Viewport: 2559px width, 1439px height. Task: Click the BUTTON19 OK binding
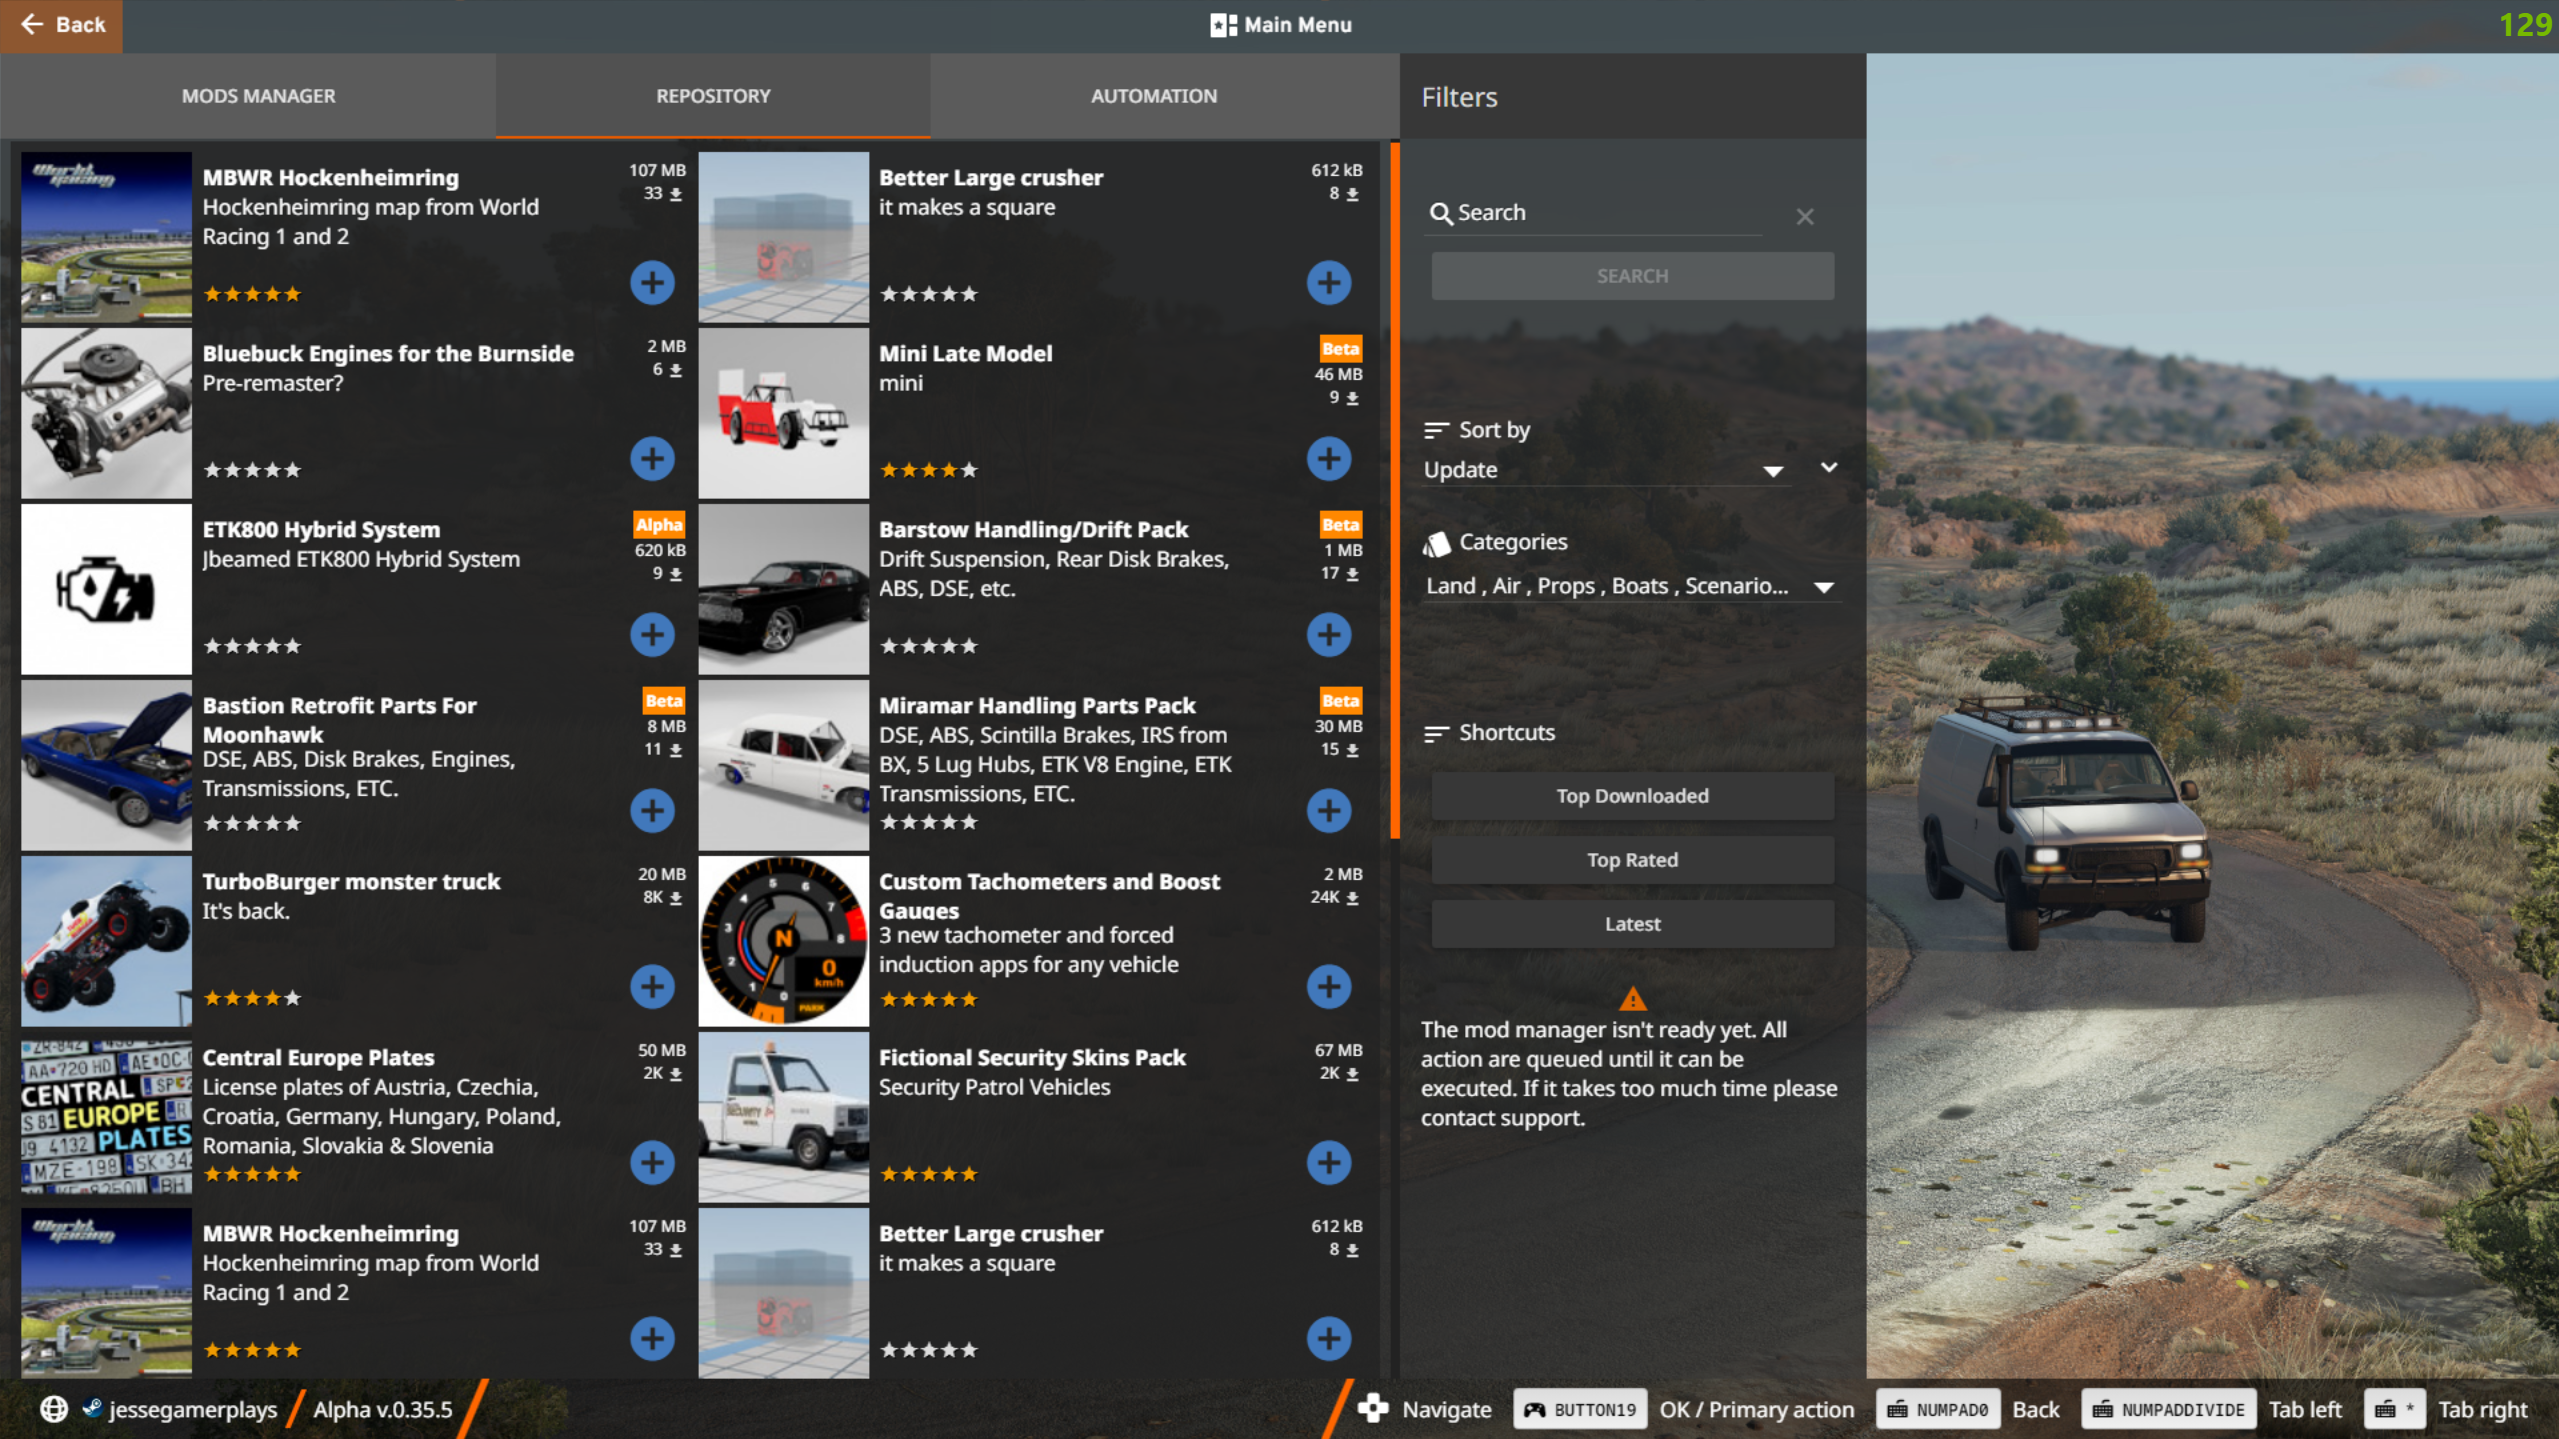point(1580,1409)
